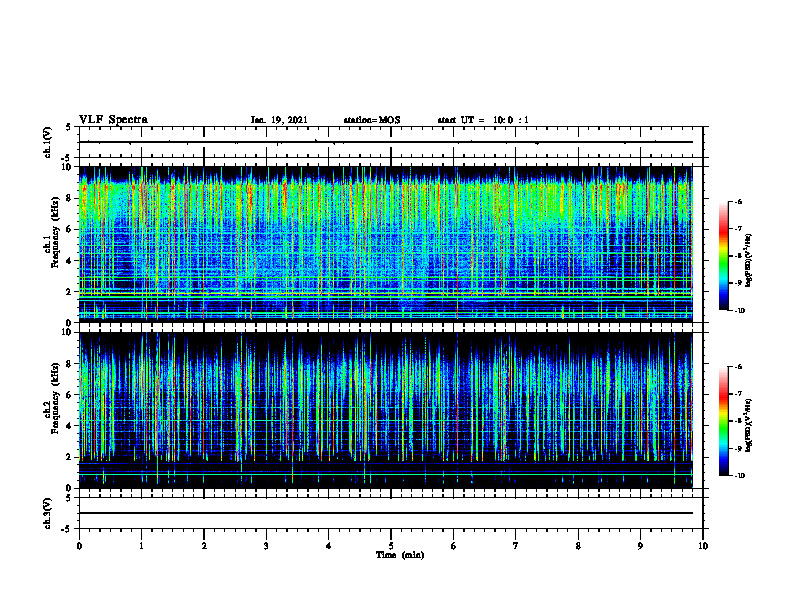792x612 pixels.
Task: Click the "start UT = 10:0 :1" header text
Action: (483, 120)
